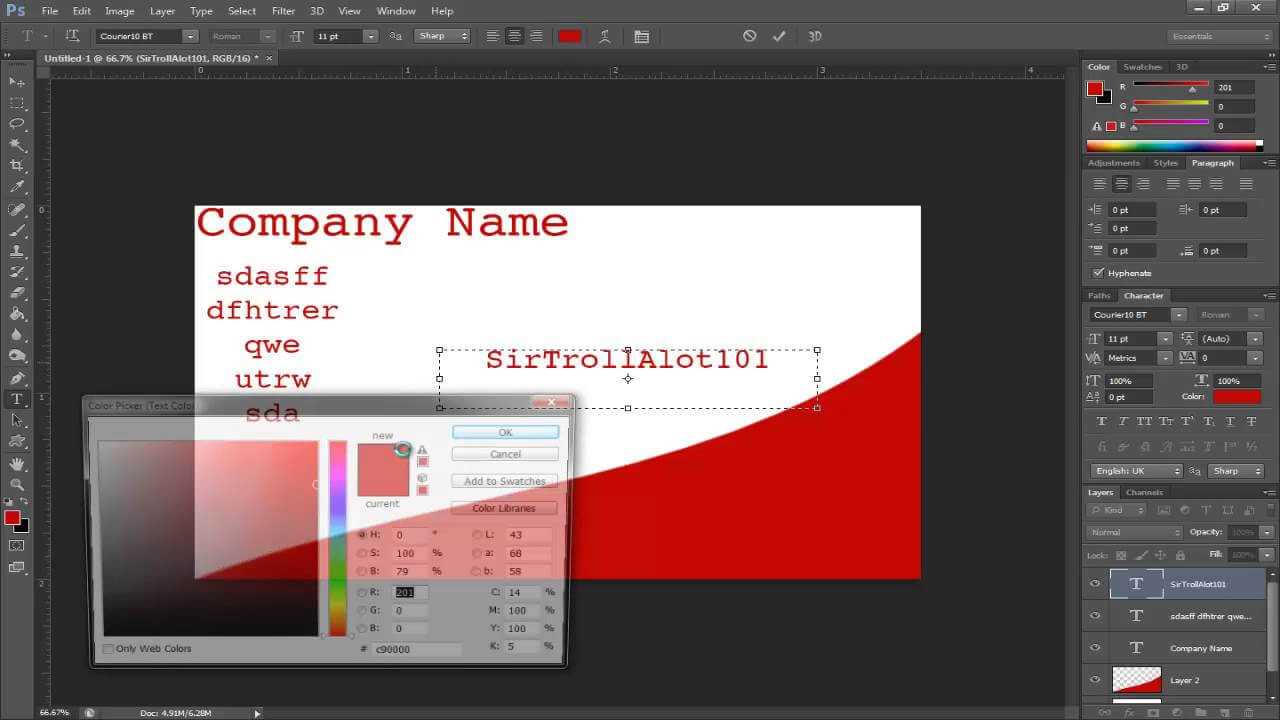Hide the Company Name layer
The image size is (1280, 720).
pyautogui.click(x=1095, y=648)
